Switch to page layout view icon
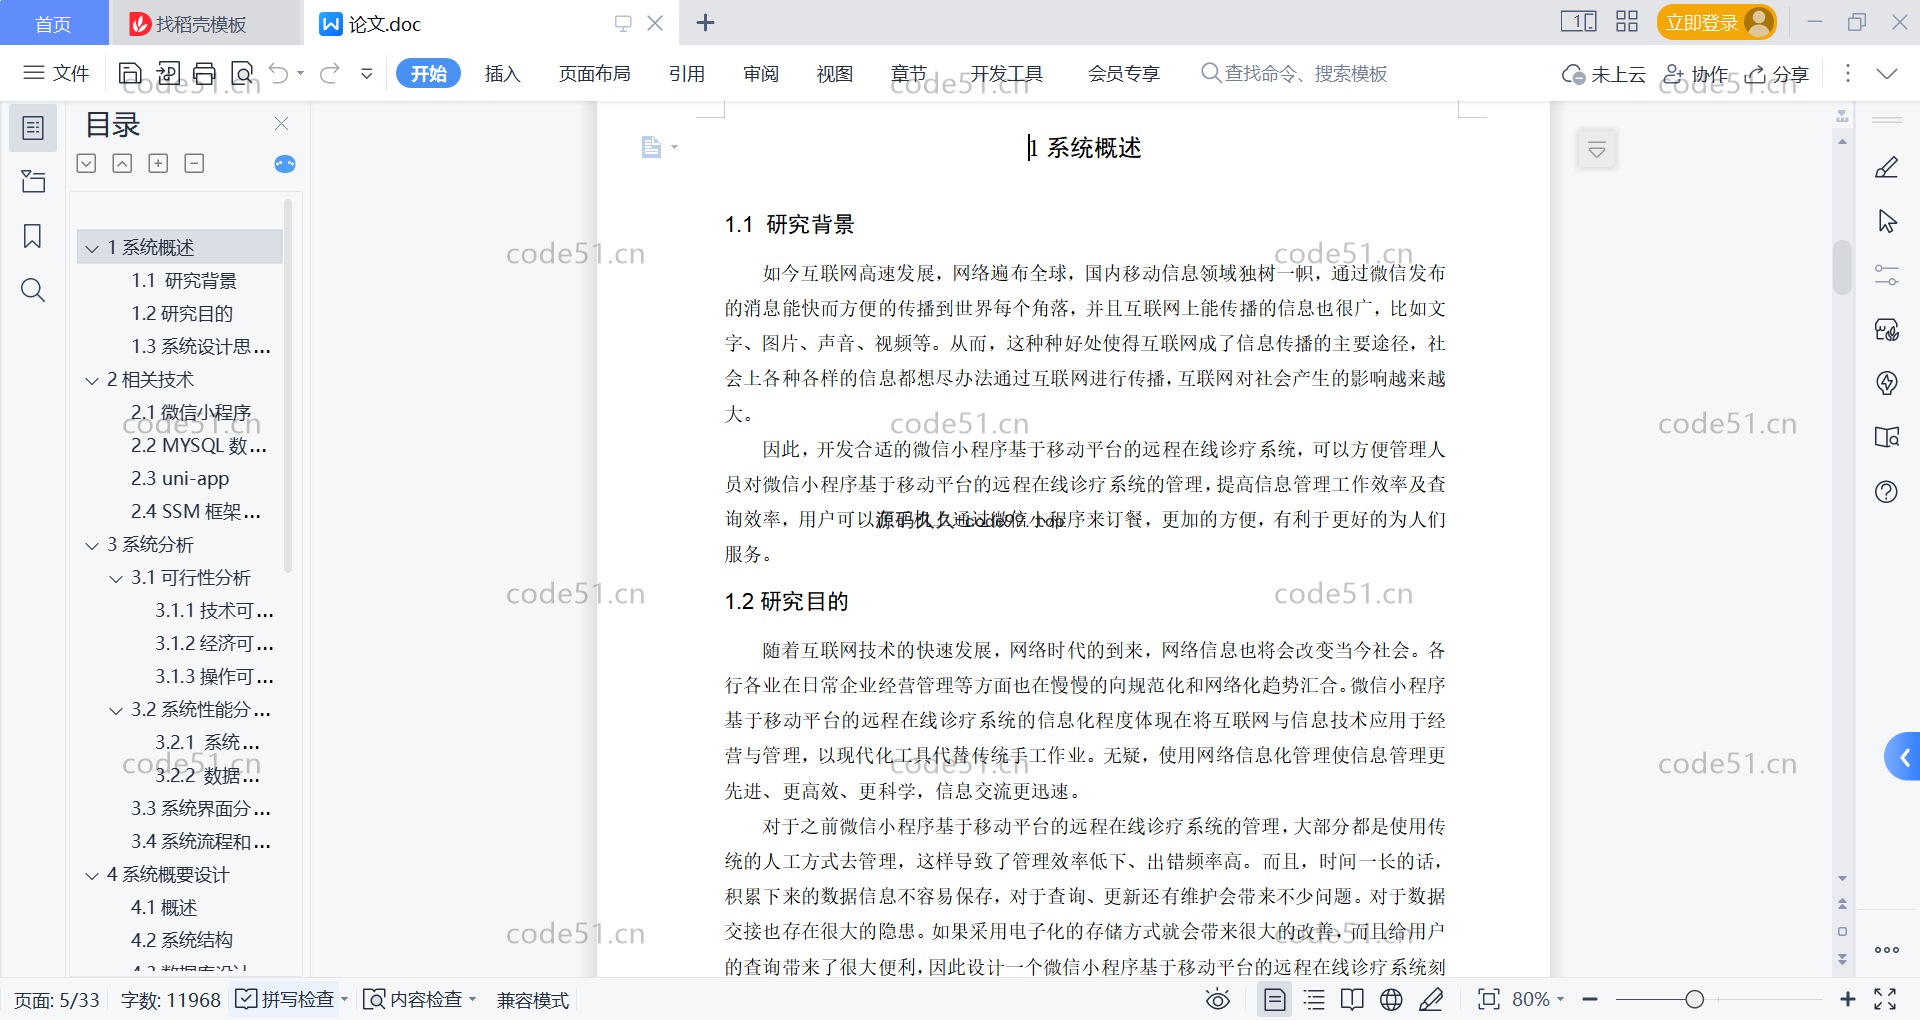The height and width of the screenshot is (1020, 1920). click(1274, 1000)
